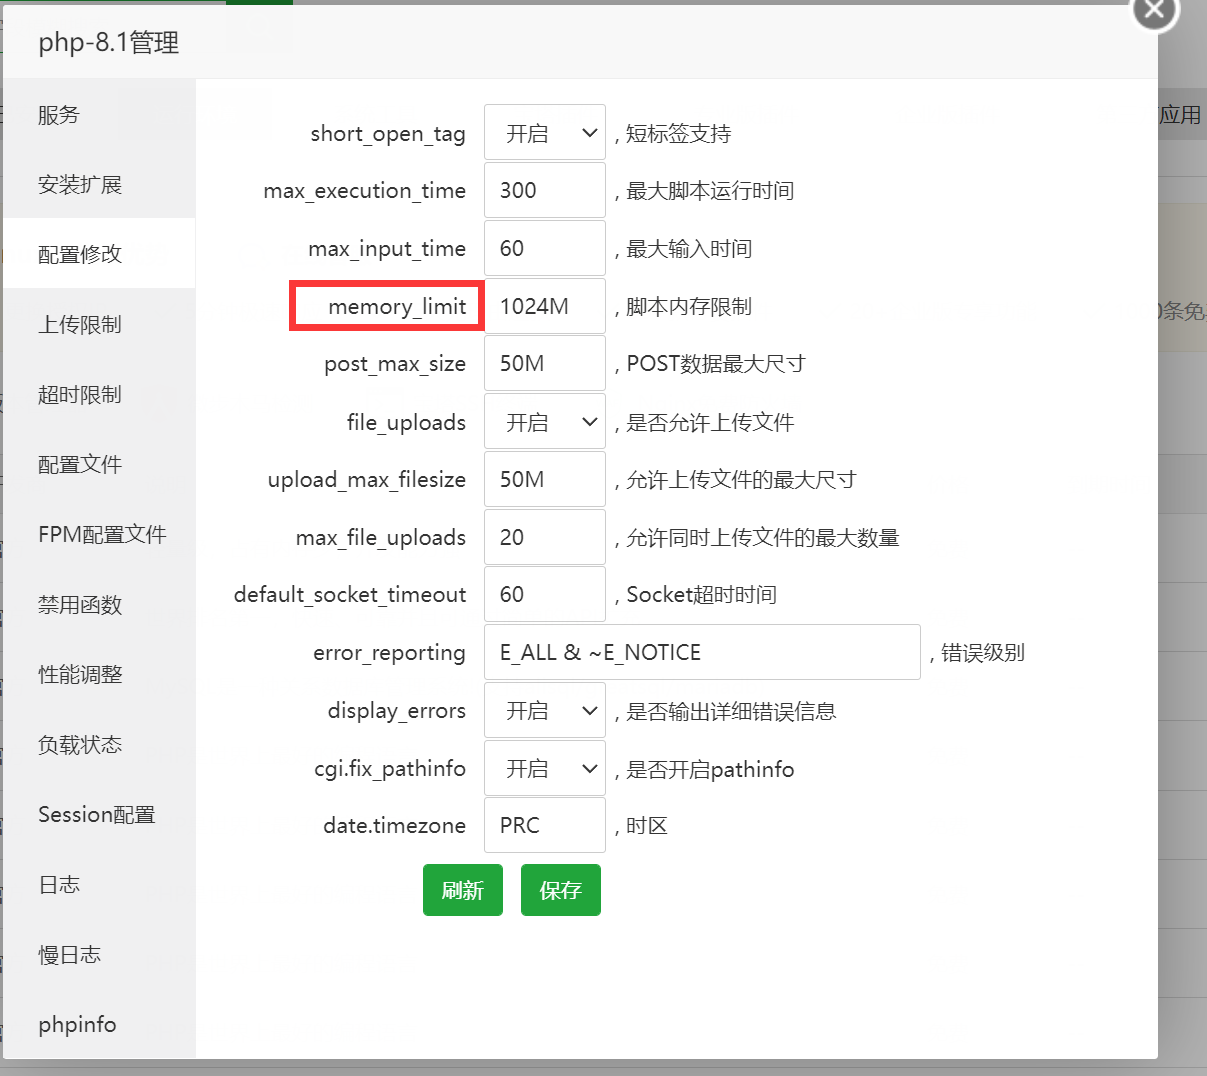Switch to the 服务 (Service) section
The width and height of the screenshot is (1207, 1076).
pyautogui.click(x=58, y=114)
